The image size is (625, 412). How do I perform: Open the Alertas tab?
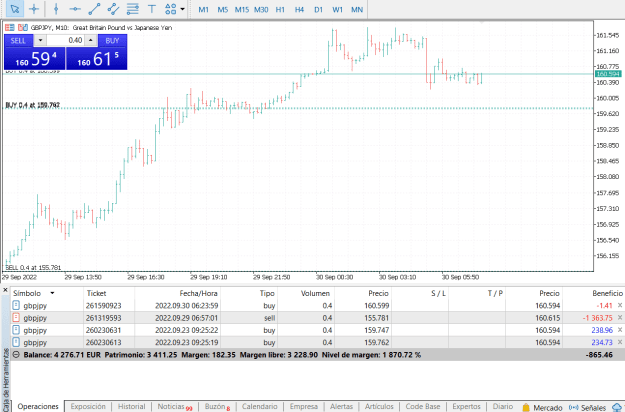(x=341, y=406)
